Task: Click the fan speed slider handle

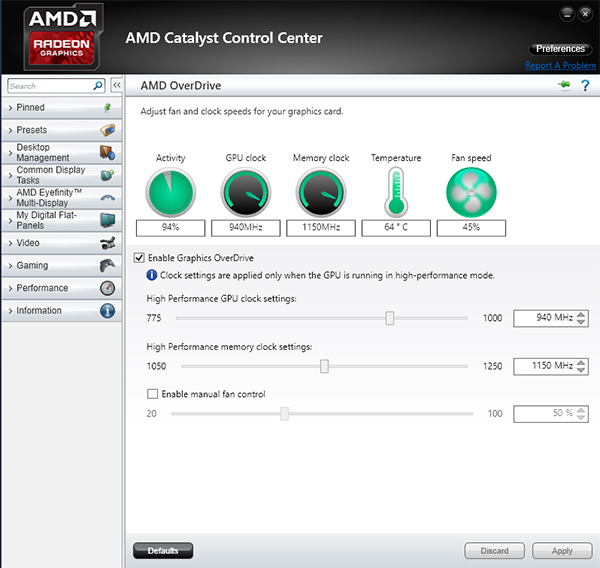Action: pyautogui.click(x=284, y=413)
